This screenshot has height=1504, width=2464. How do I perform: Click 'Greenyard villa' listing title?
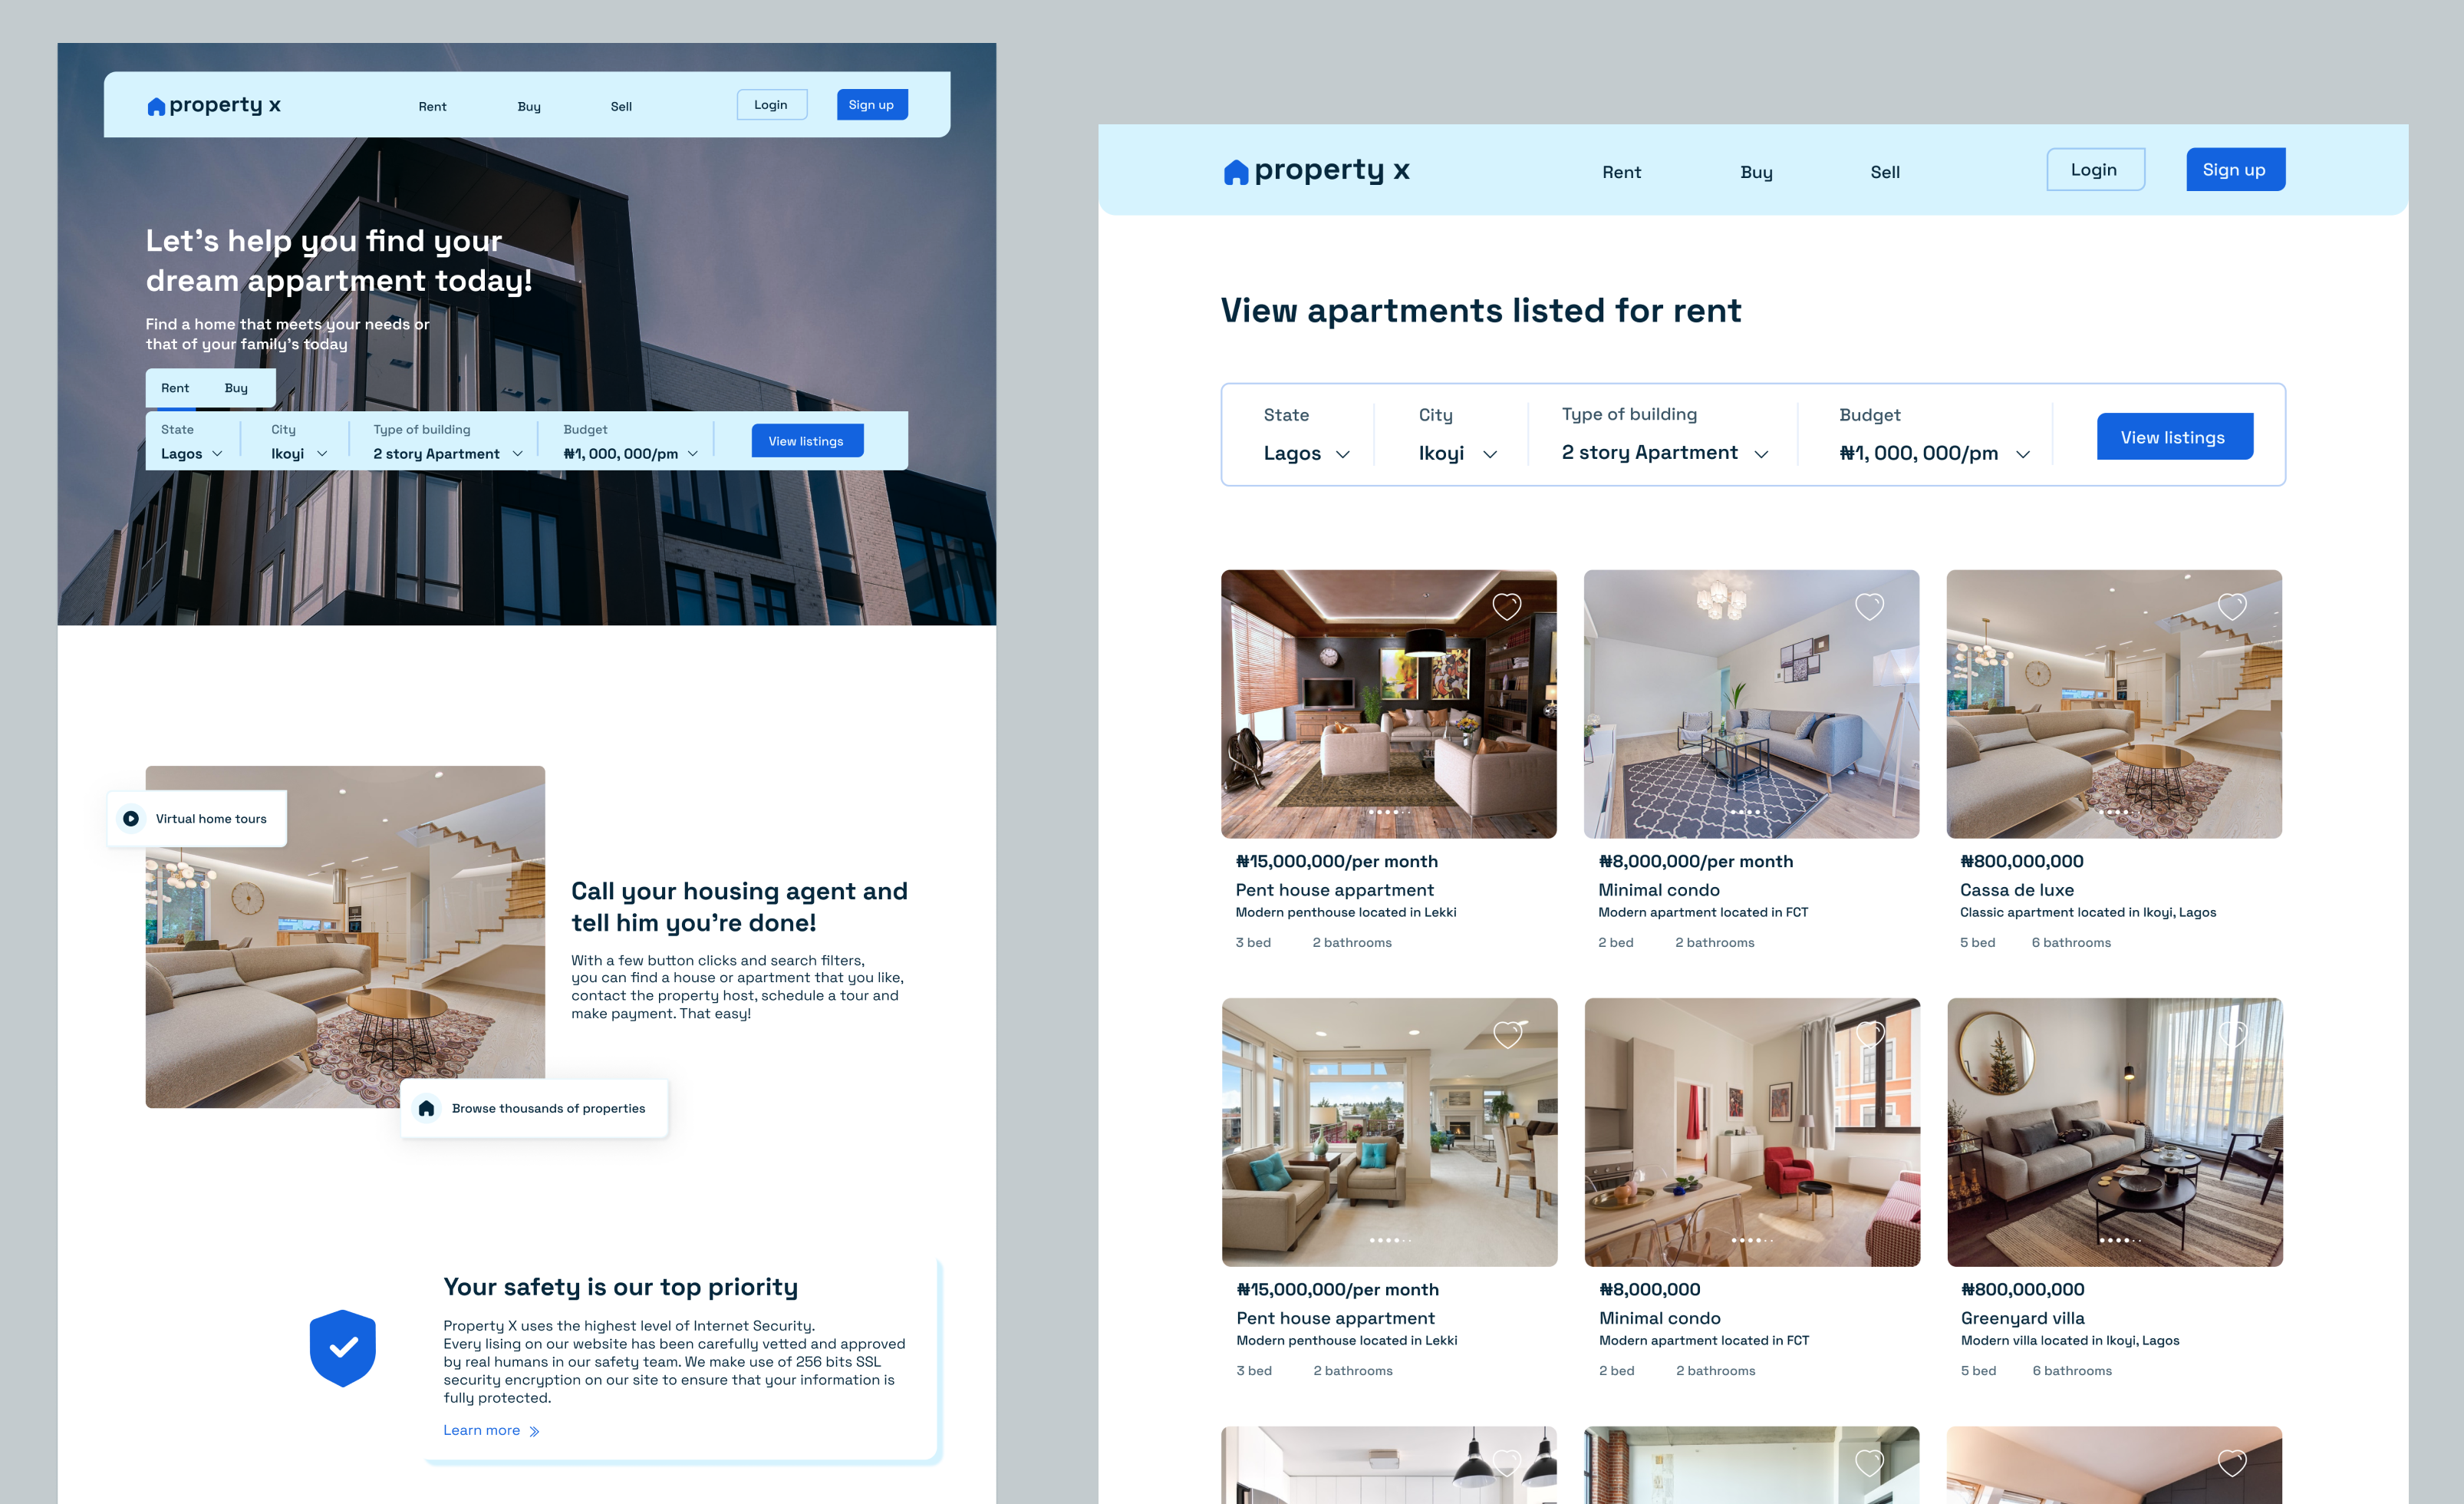point(2023,1319)
